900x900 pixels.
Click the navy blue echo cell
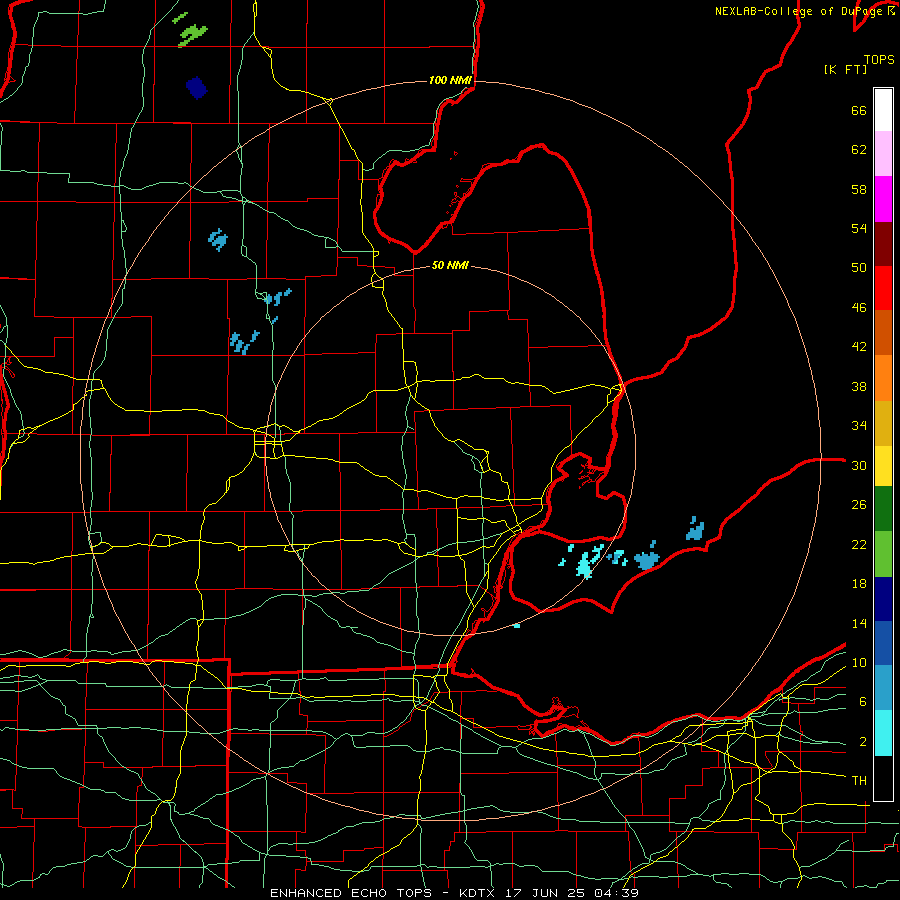pyautogui.click(x=196, y=88)
